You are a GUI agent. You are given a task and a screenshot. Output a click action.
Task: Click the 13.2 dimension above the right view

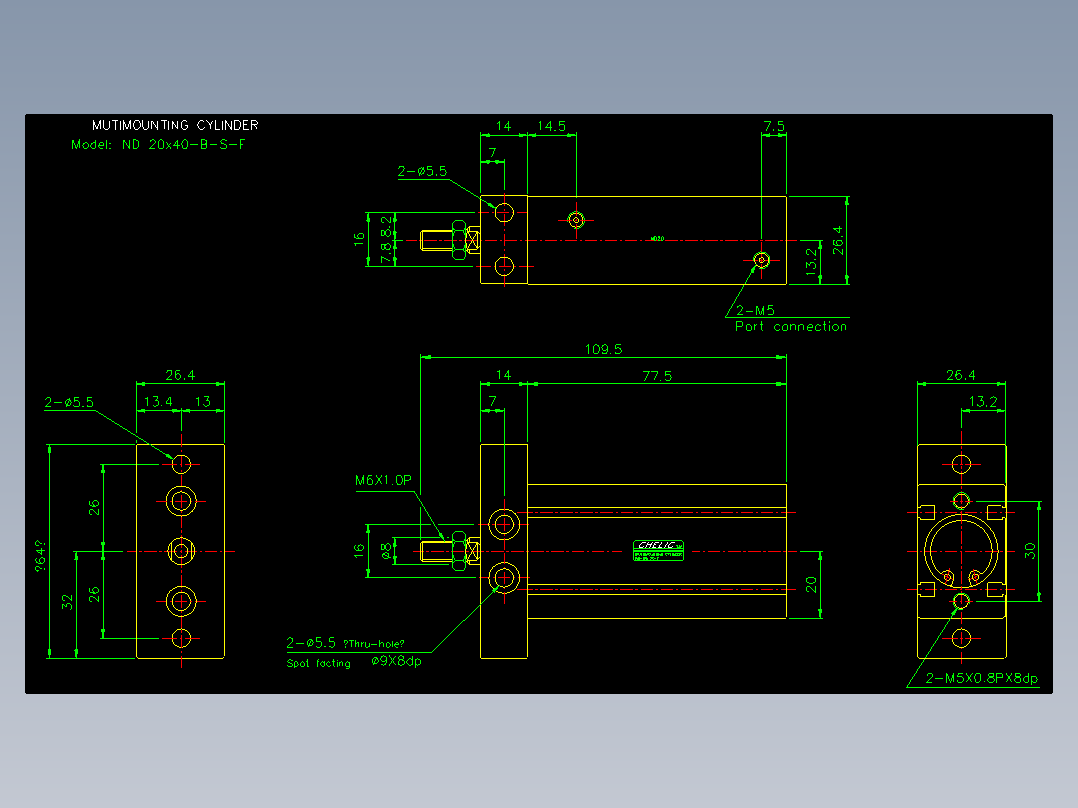click(982, 402)
